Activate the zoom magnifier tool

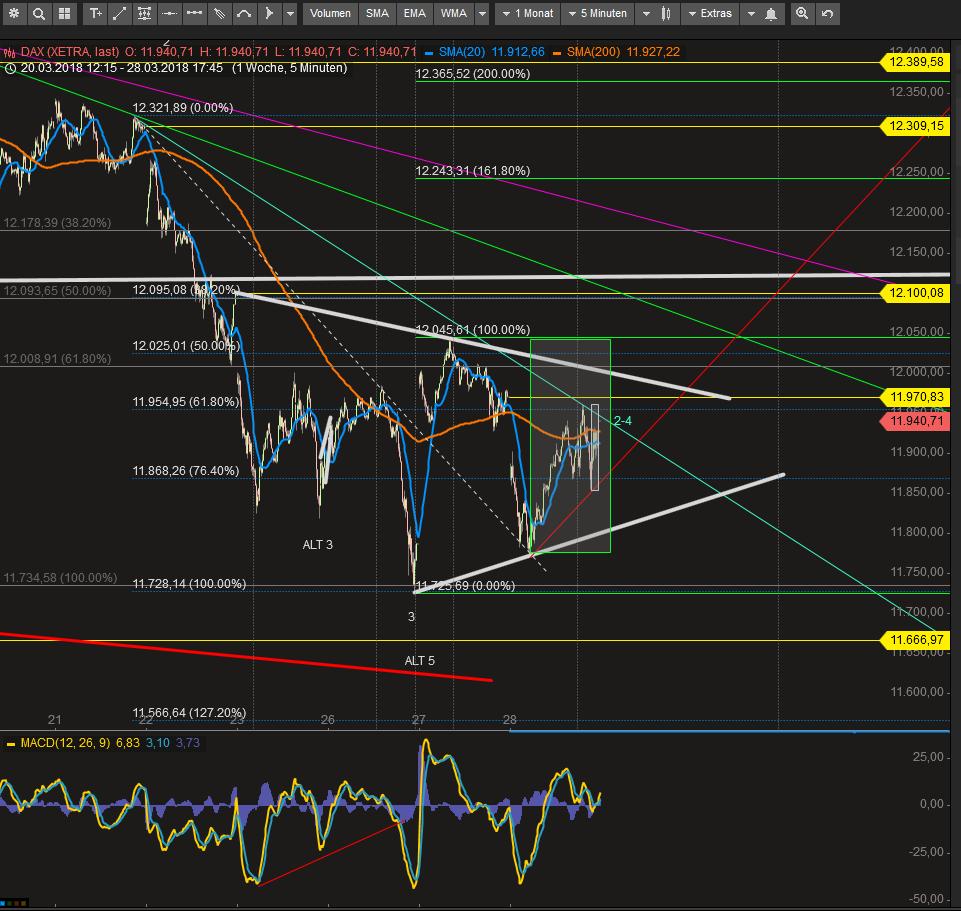pos(802,13)
